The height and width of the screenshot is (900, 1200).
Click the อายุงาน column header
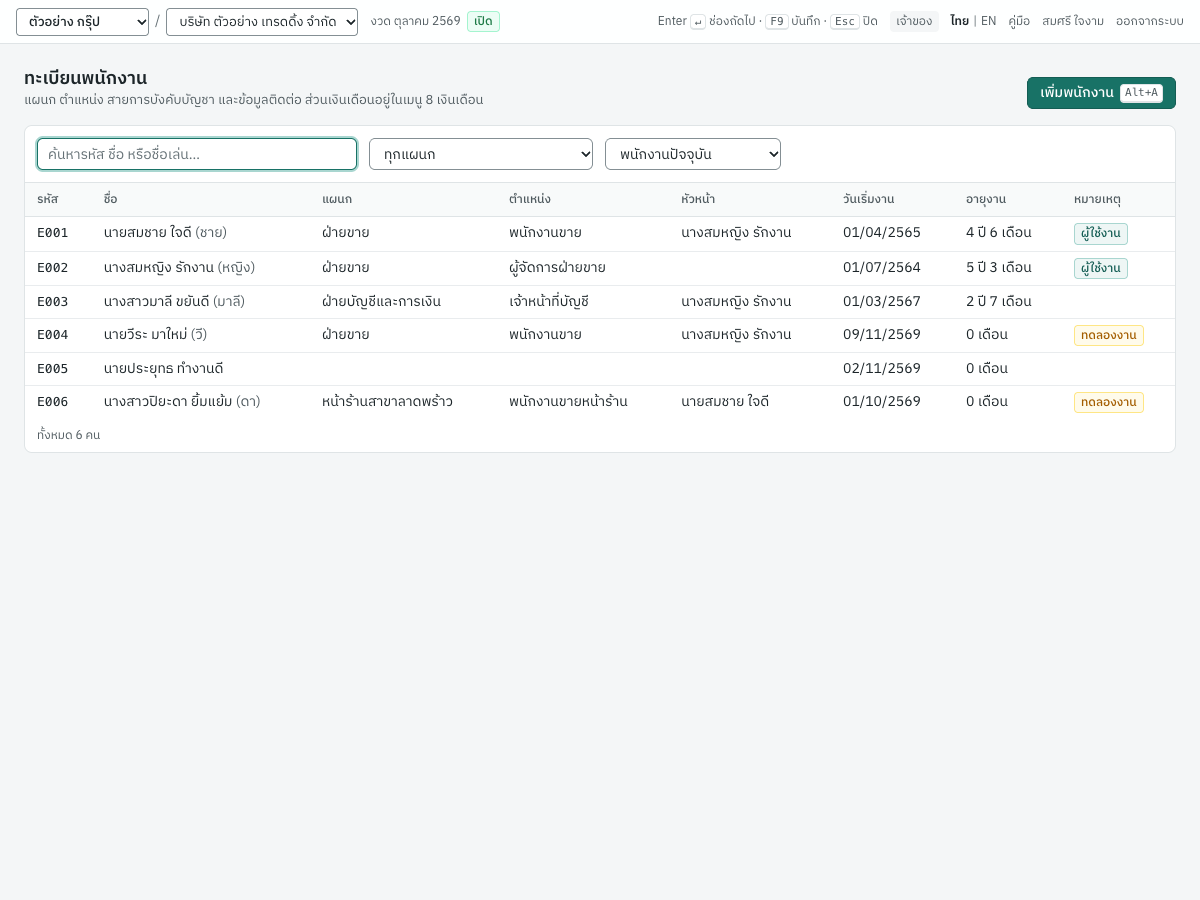986,199
